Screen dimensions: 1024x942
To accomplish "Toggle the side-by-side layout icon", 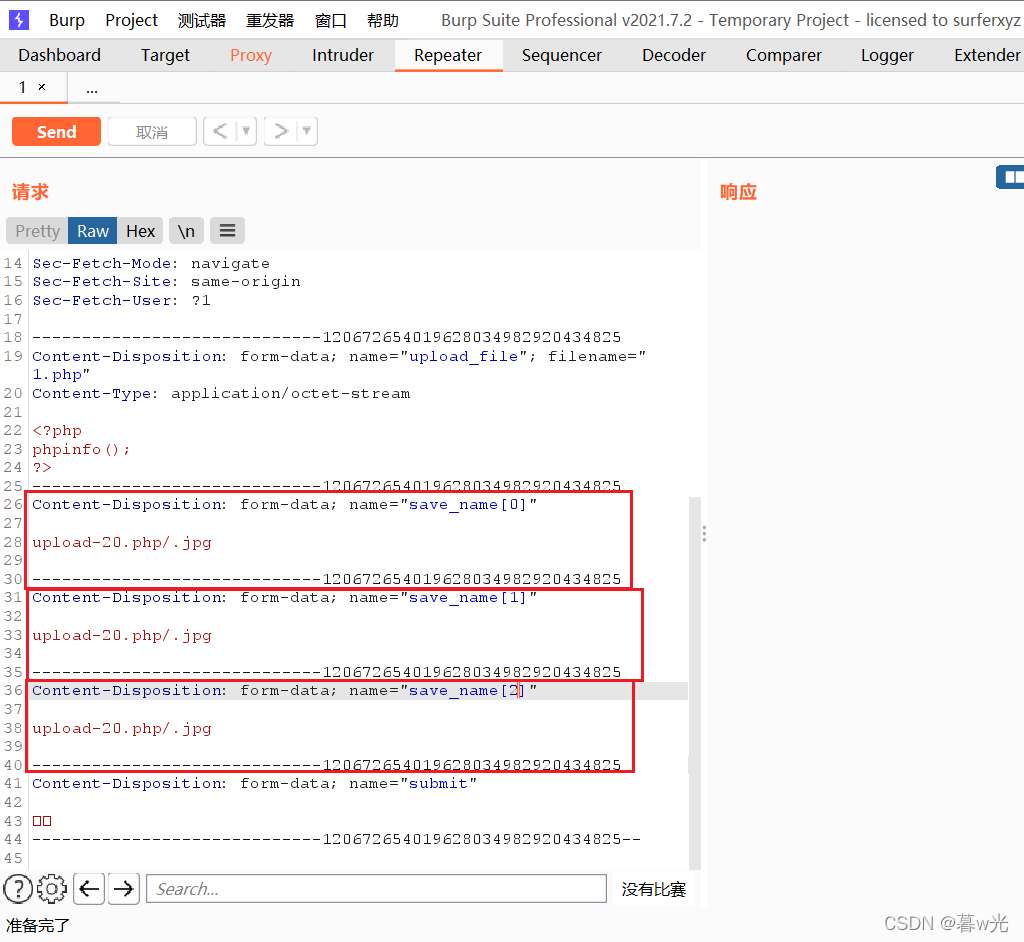I will pos(1010,177).
